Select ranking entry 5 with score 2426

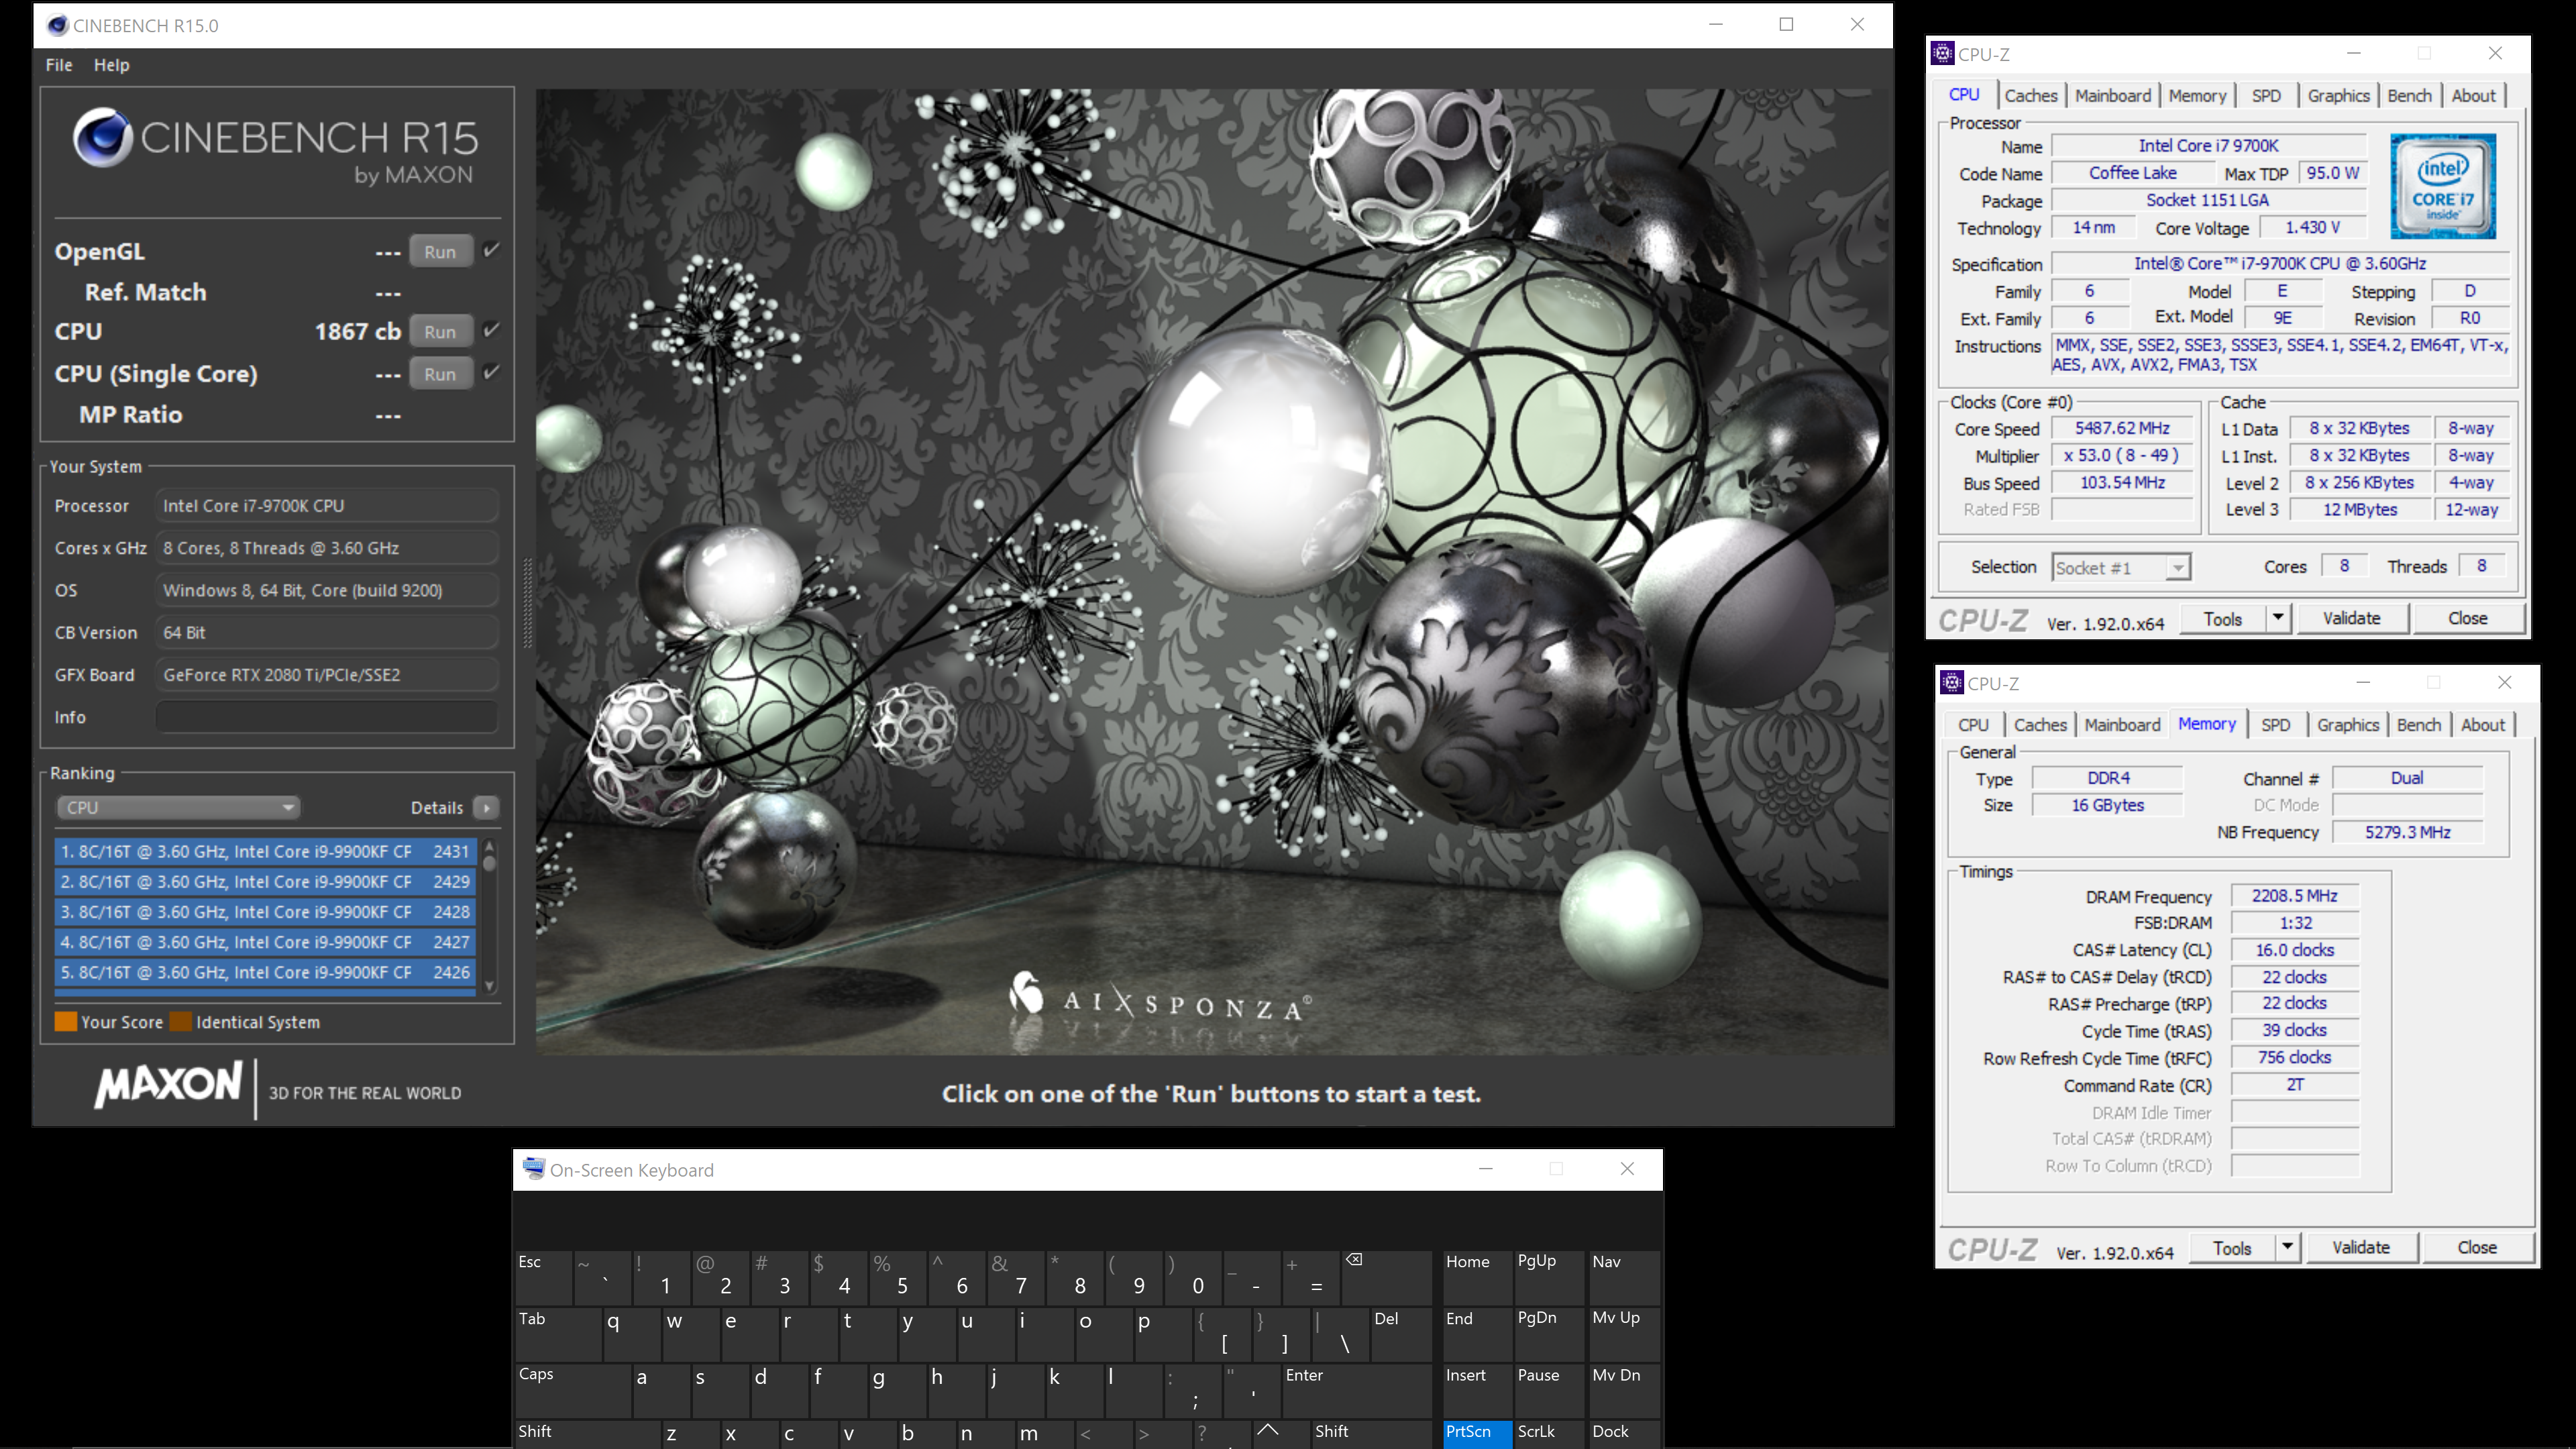[x=265, y=972]
